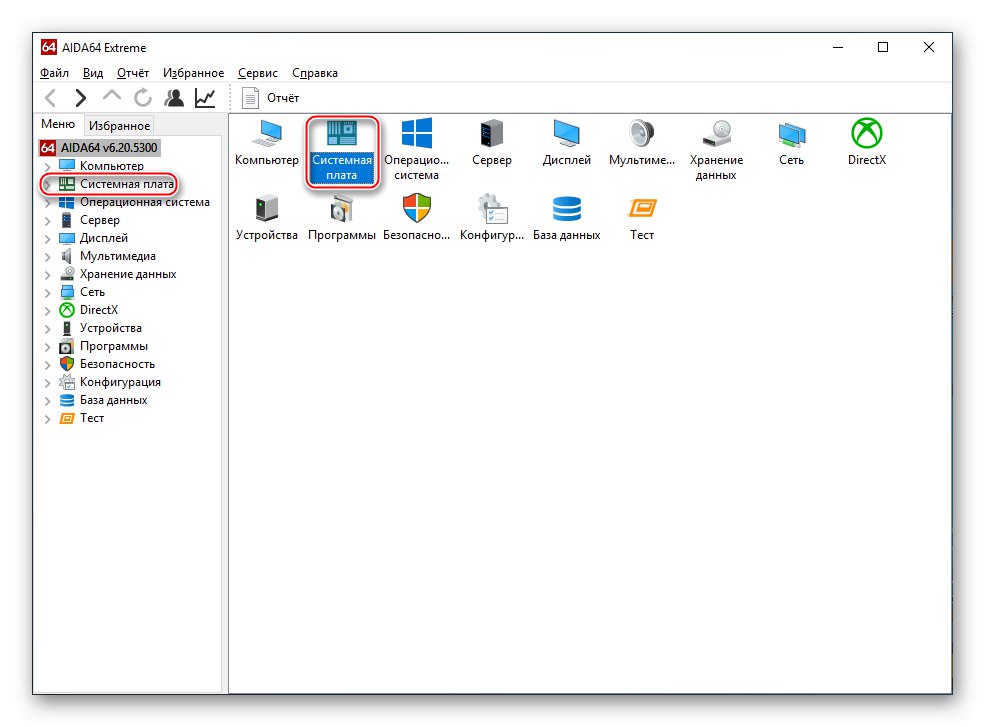The height and width of the screenshot is (727, 985).
Task: Expand the Сервер tree node arrow
Action: 48,221
